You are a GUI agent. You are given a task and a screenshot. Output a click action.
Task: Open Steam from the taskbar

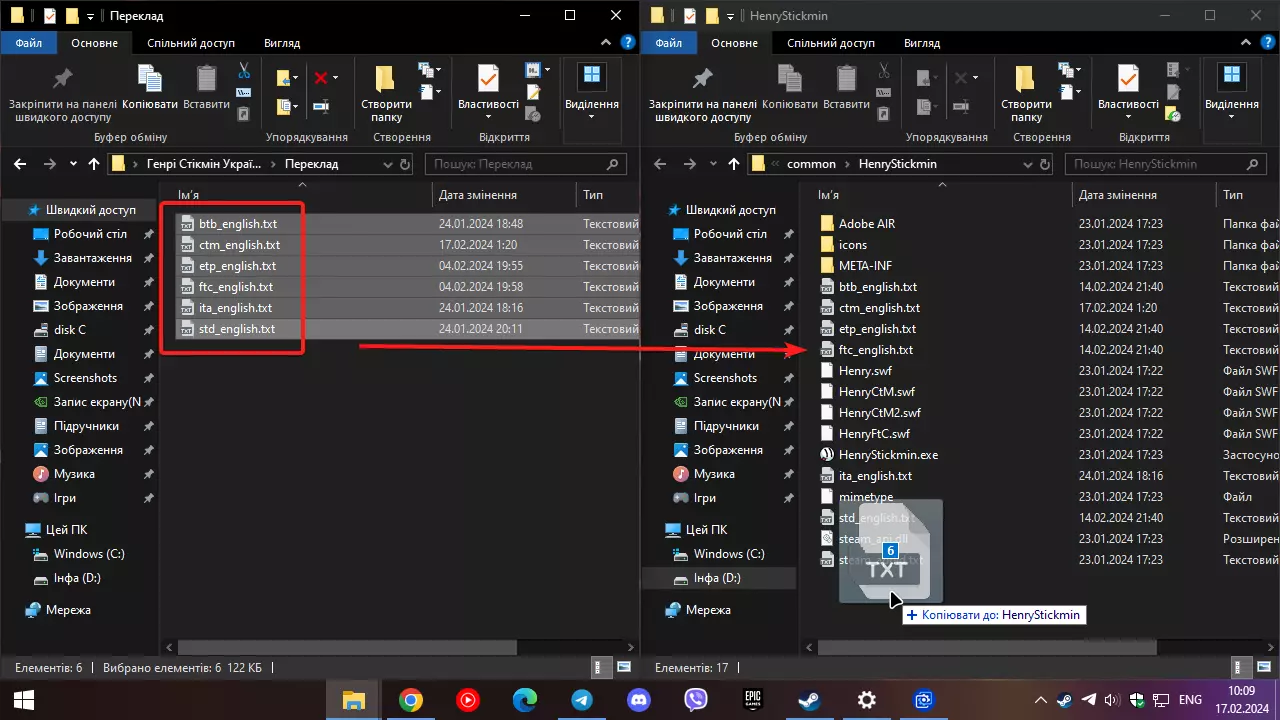(x=810, y=700)
